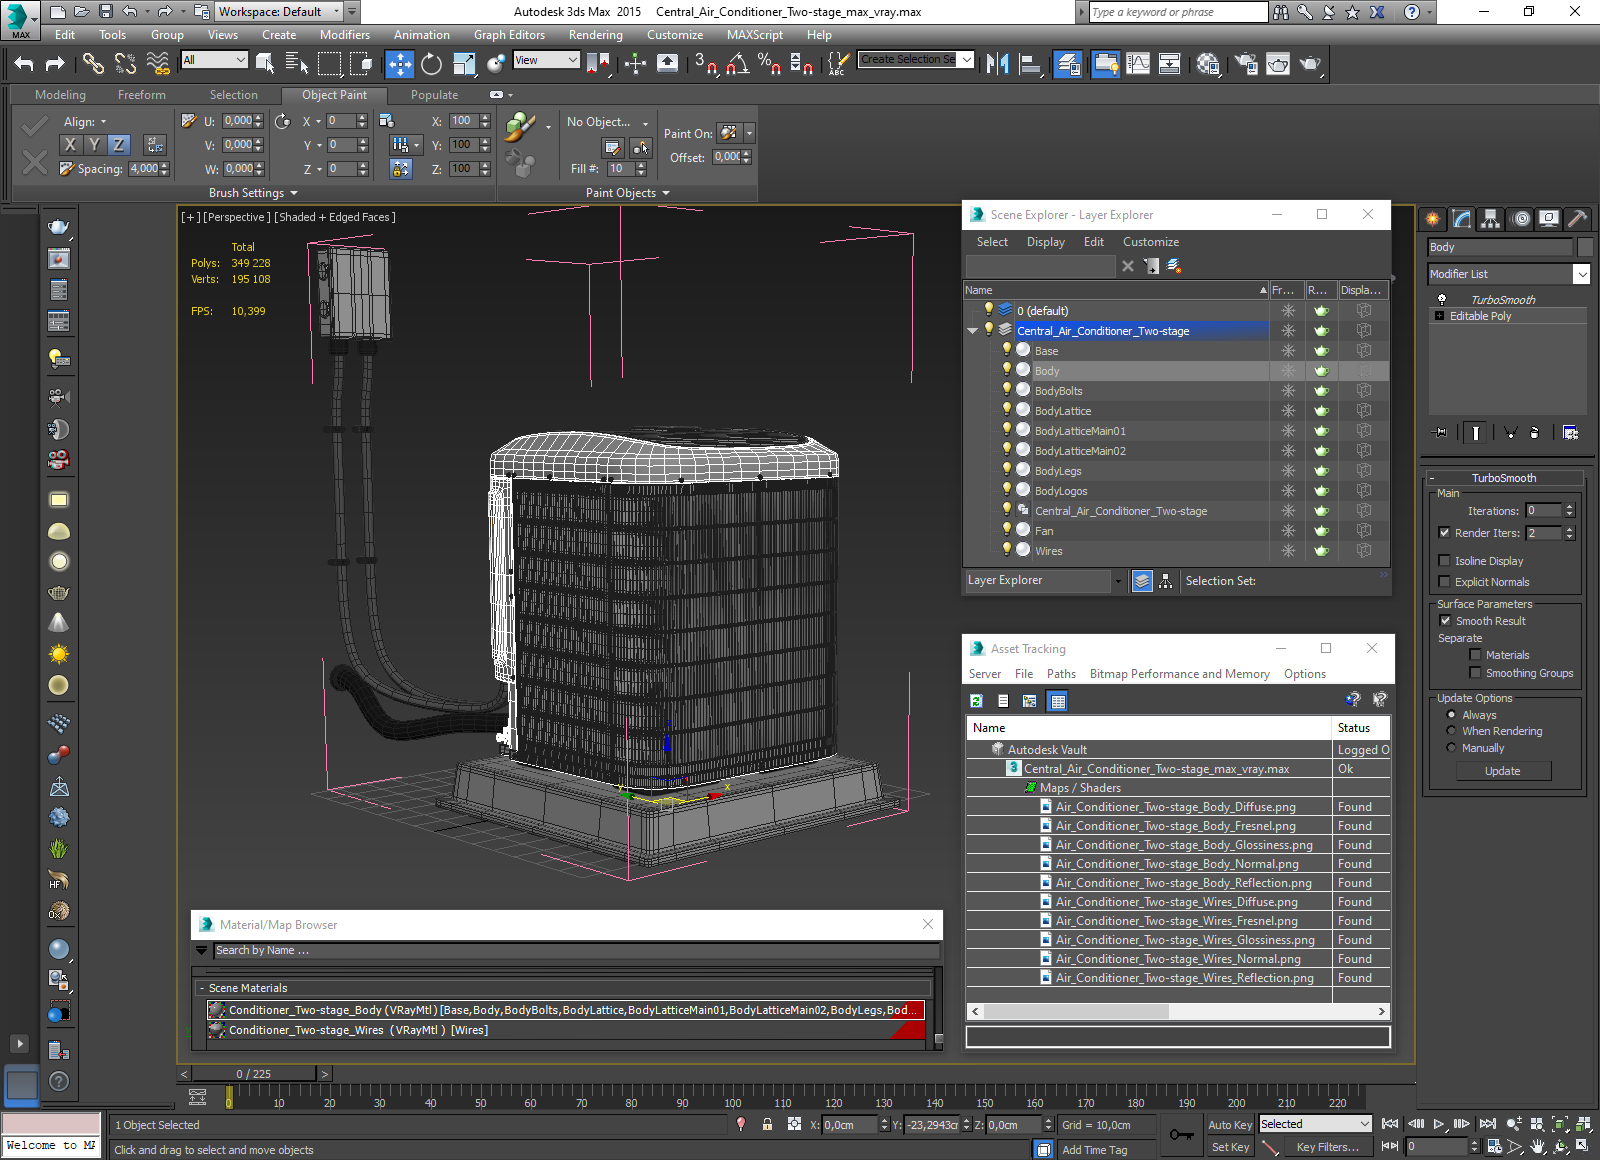Viewport: 1600px width, 1160px height.
Task: Open the Material Editor icon
Action: click(x=1208, y=64)
